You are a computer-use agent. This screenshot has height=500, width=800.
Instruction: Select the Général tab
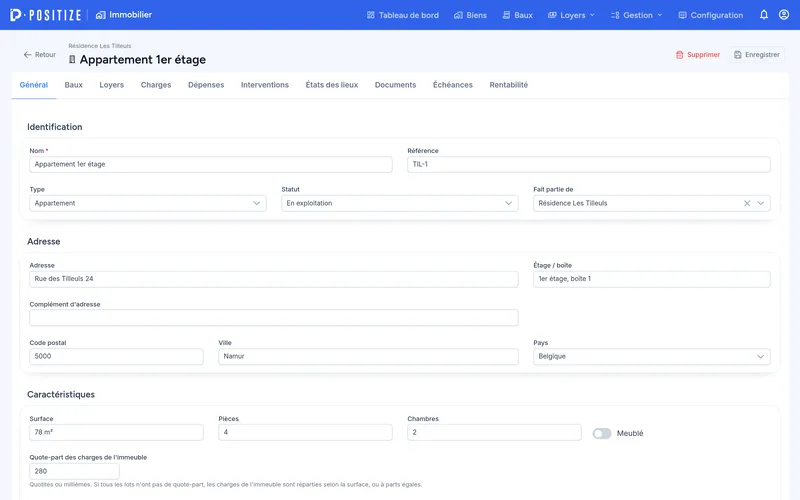(34, 85)
